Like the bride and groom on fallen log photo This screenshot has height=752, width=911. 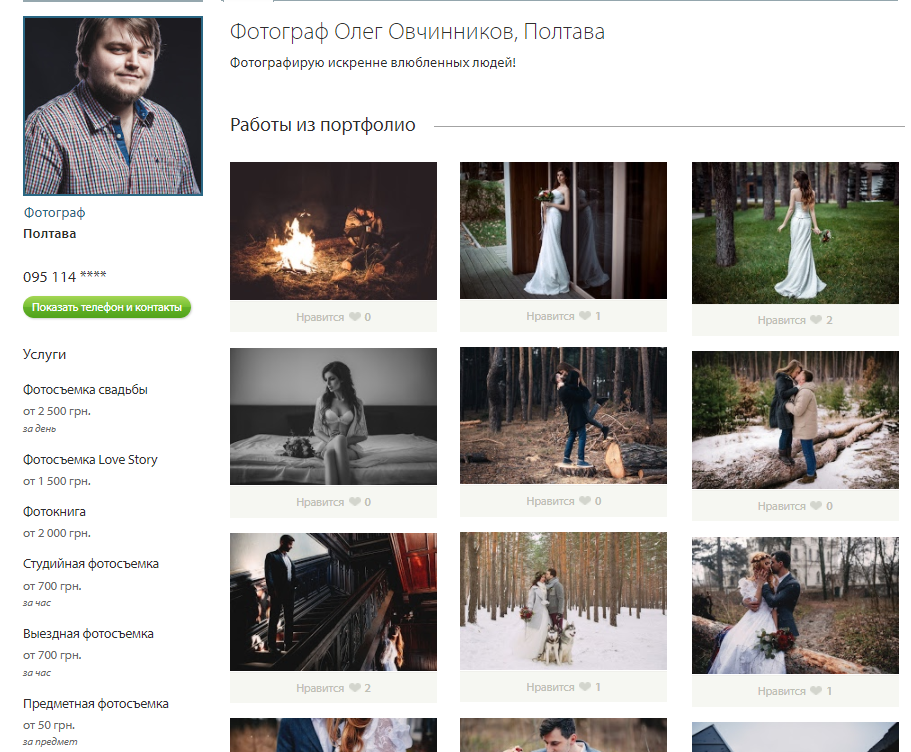815,691
